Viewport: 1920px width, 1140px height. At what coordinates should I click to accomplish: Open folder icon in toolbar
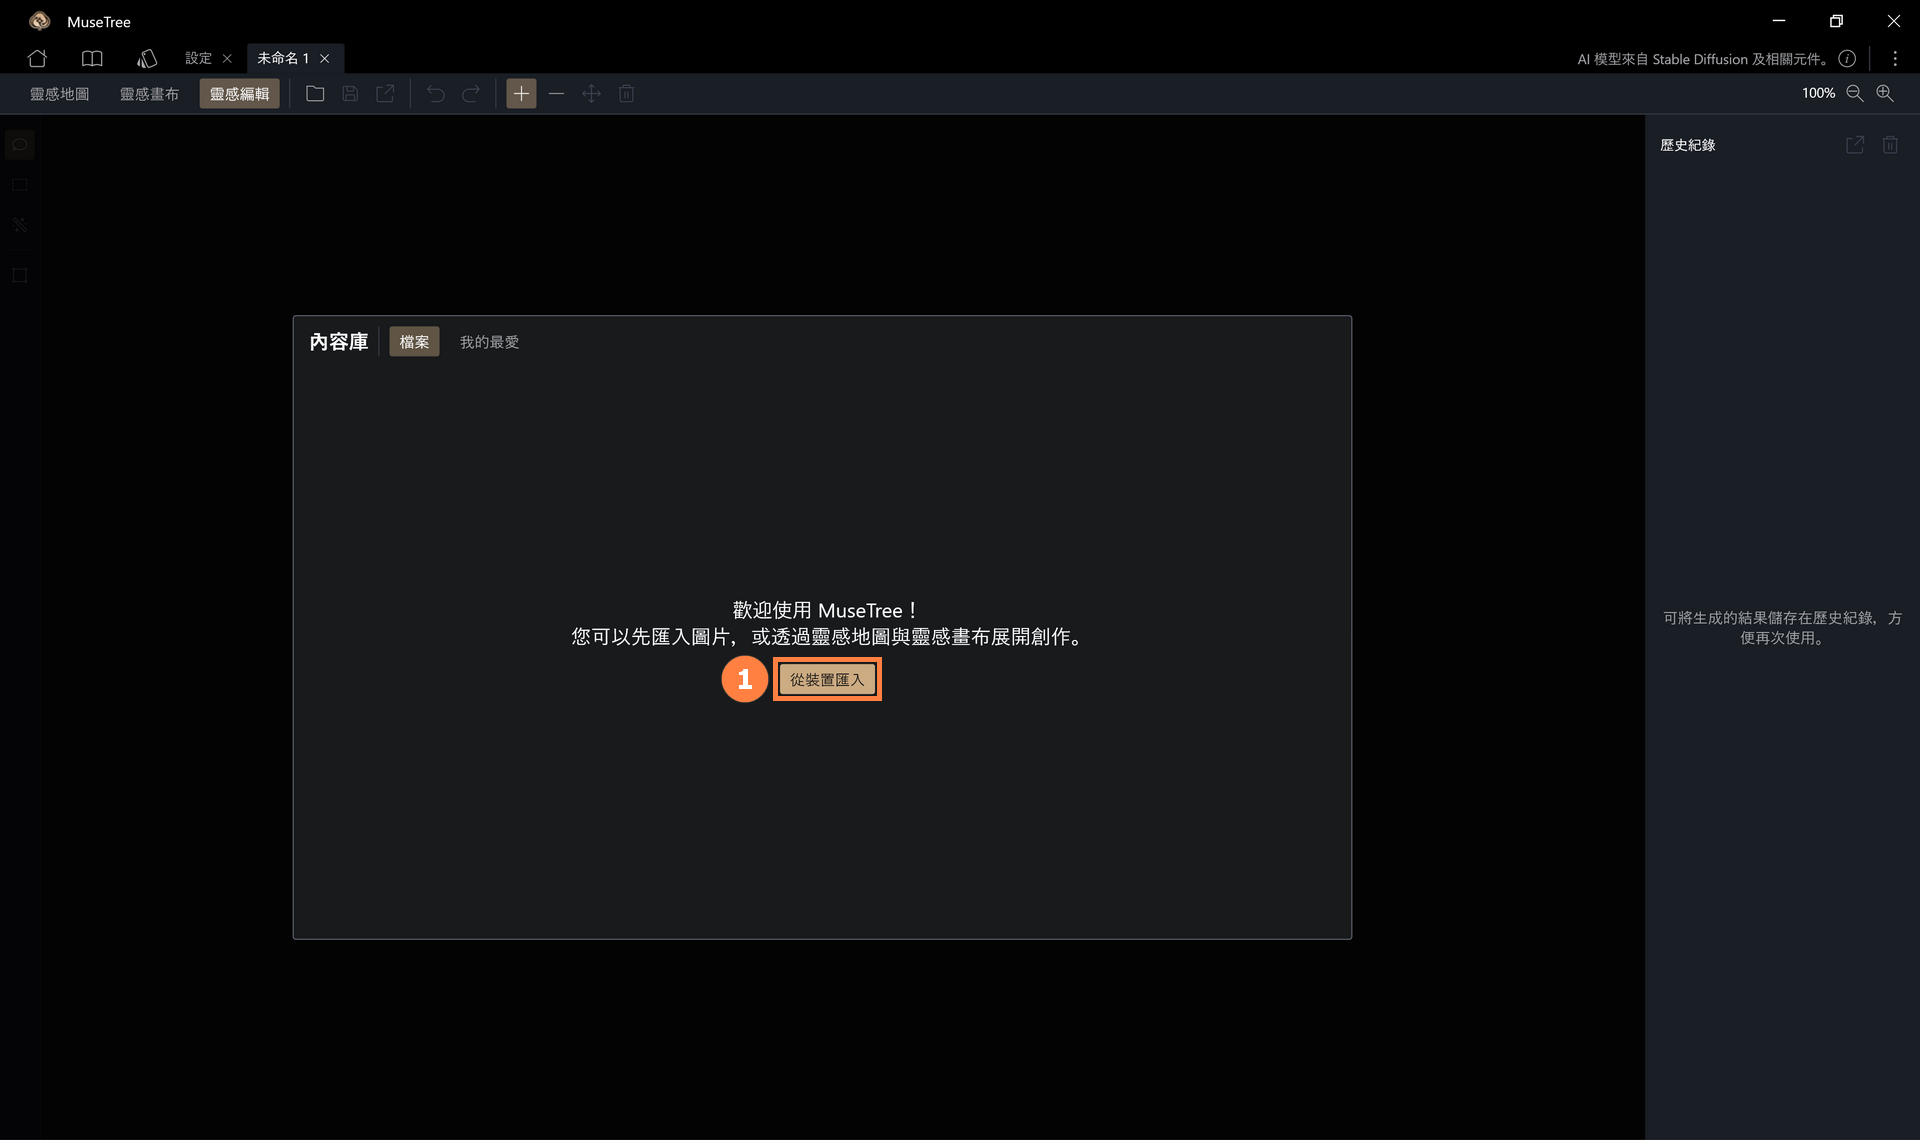click(315, 93)
